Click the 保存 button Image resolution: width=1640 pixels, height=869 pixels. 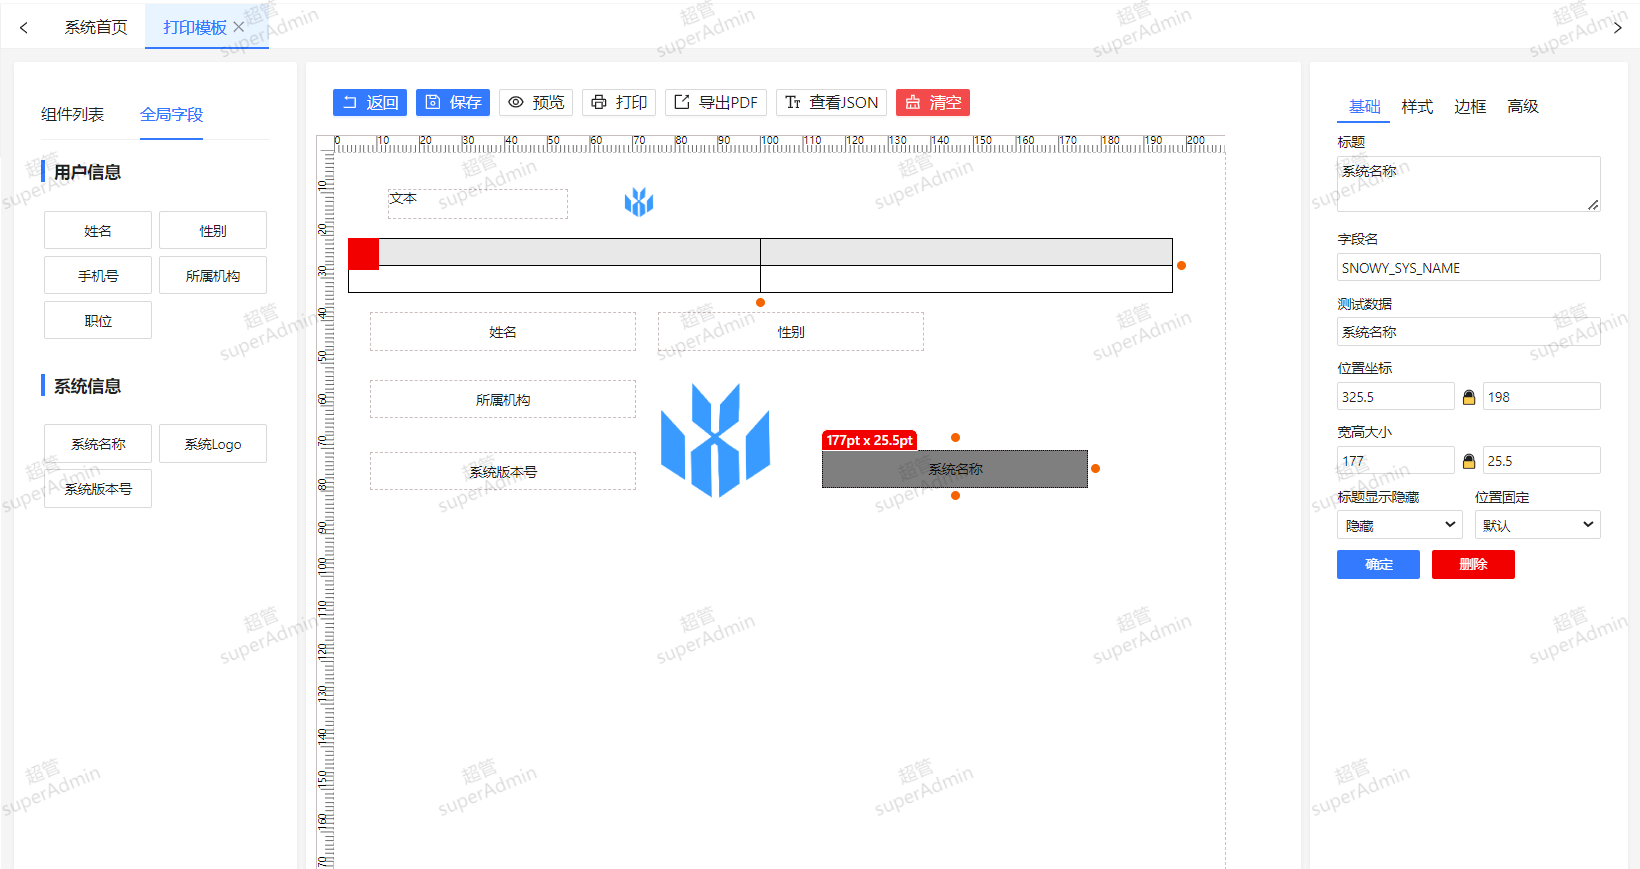[x=453, y=102]
